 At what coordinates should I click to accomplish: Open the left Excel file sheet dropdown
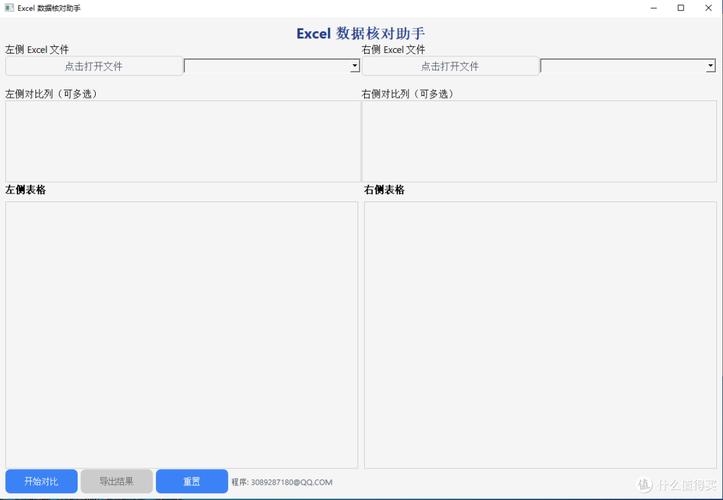272,66
